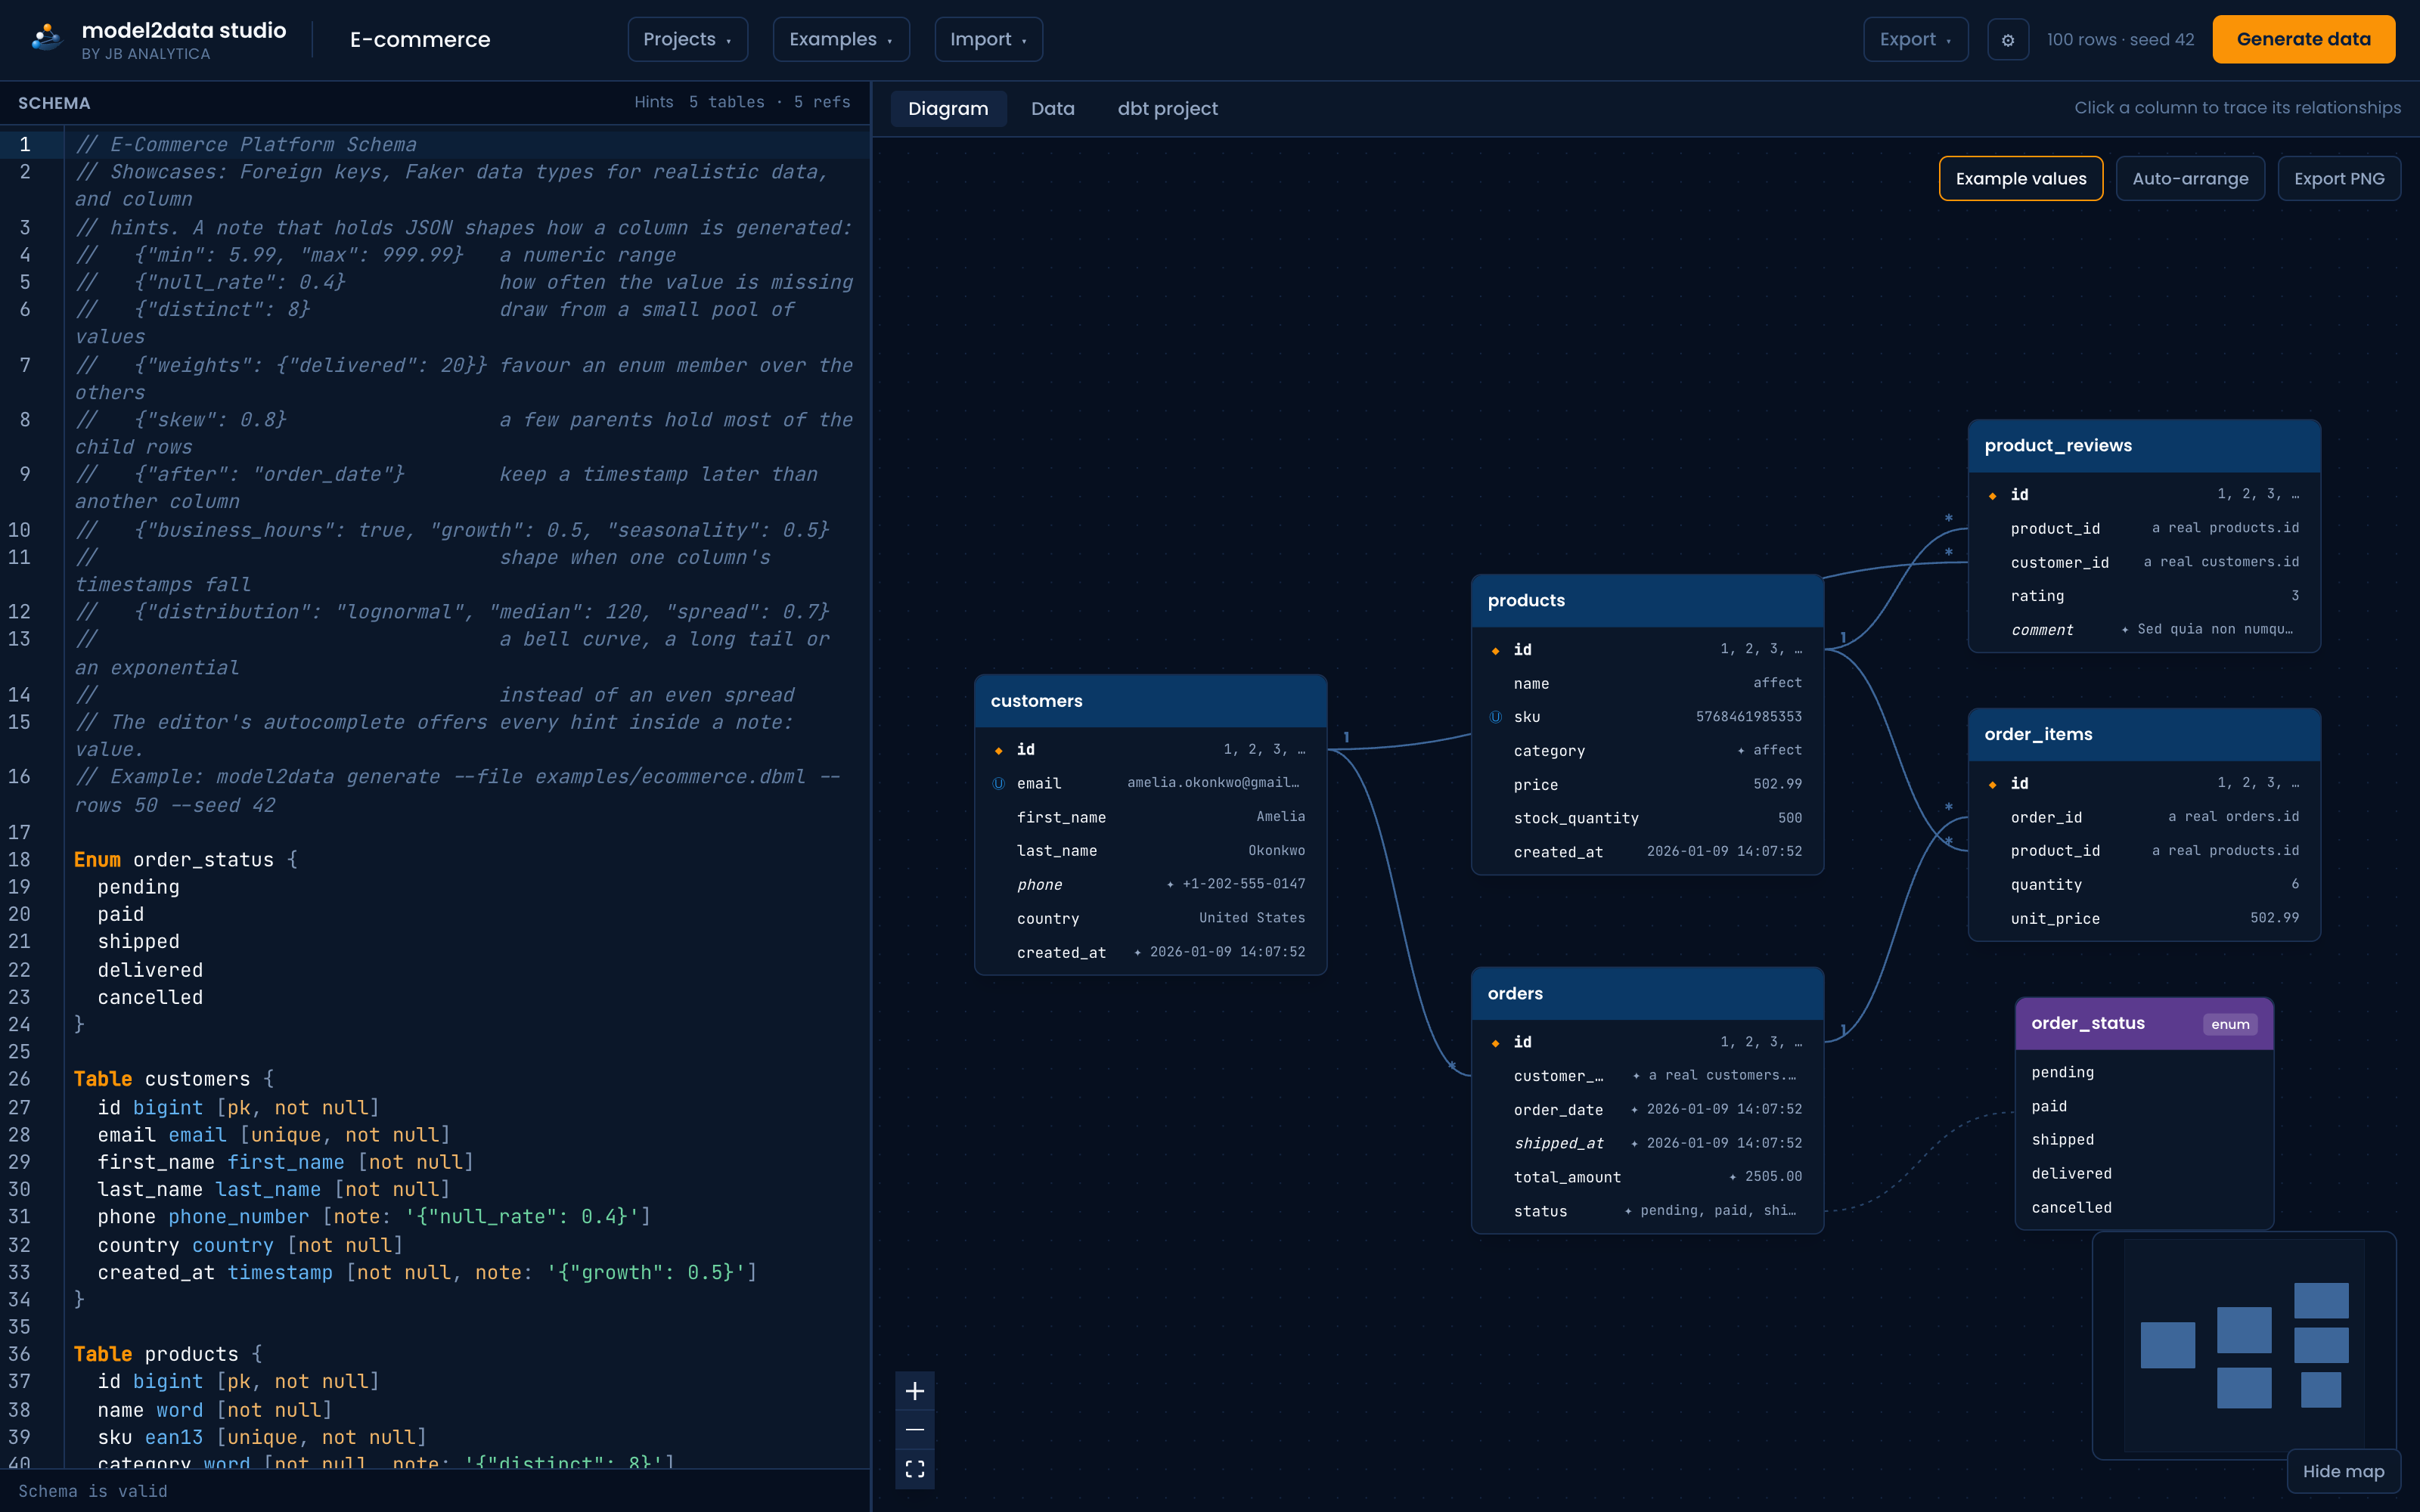Trace the order_items unit_price column
Image resolution: width=2420 pixels, height=1512 pixels.
coord(2144,918)
